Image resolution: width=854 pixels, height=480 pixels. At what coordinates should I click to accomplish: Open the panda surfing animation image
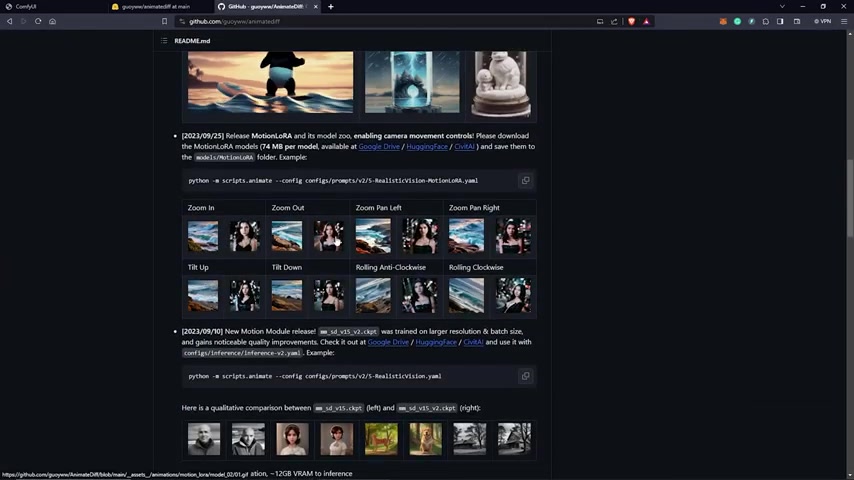[271, 82]
